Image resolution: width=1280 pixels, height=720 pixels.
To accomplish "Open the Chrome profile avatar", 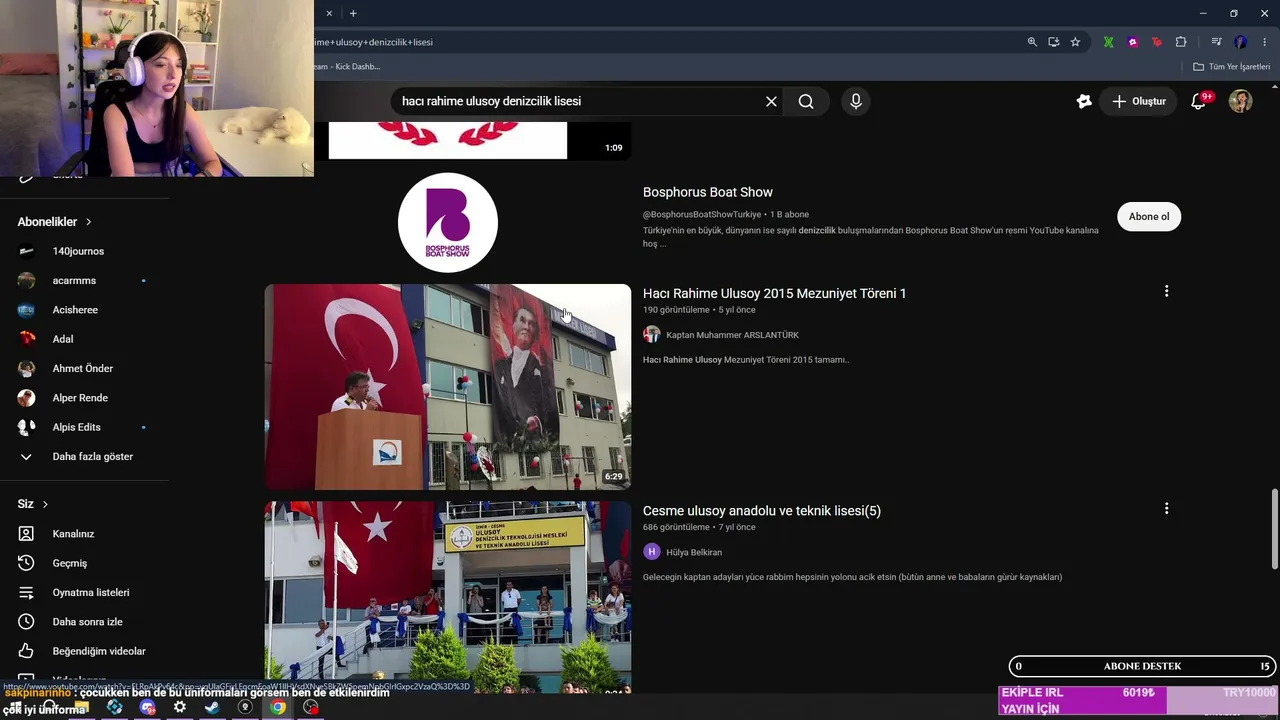I will pos(1241,42).
